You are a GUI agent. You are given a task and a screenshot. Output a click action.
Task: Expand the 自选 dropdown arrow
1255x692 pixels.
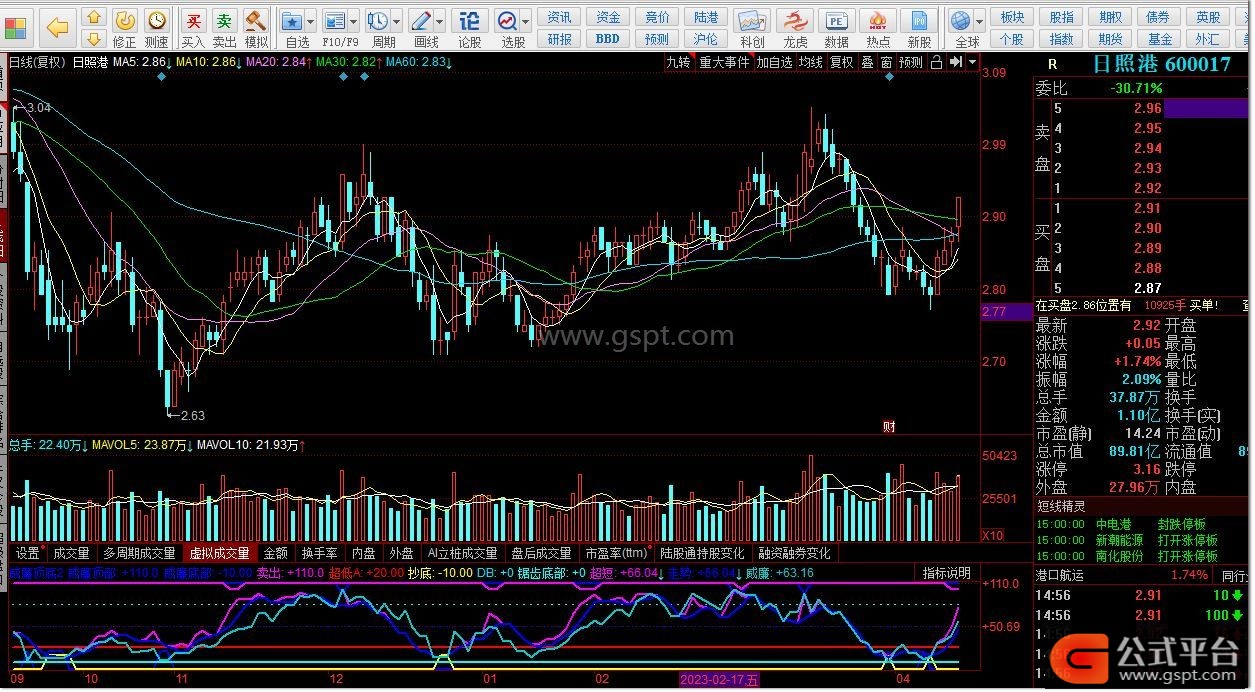(x=311, y=21)
